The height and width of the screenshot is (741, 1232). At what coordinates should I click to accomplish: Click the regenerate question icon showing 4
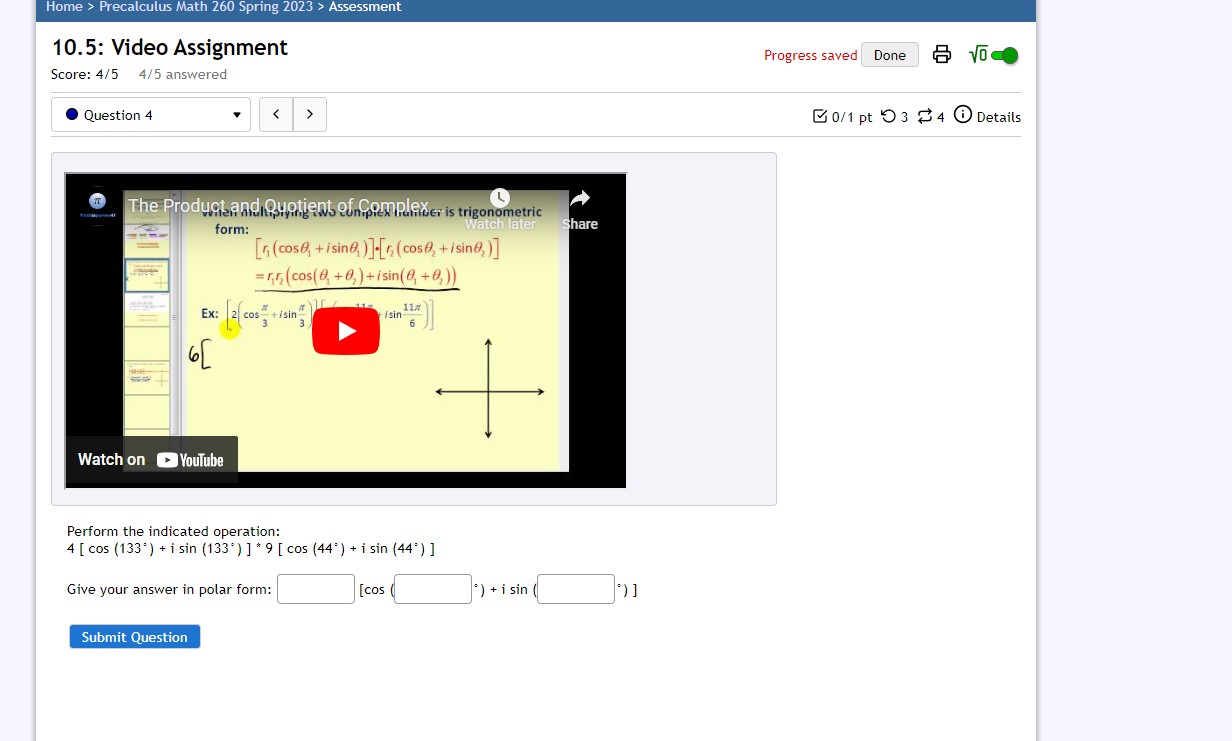[925, 116]
